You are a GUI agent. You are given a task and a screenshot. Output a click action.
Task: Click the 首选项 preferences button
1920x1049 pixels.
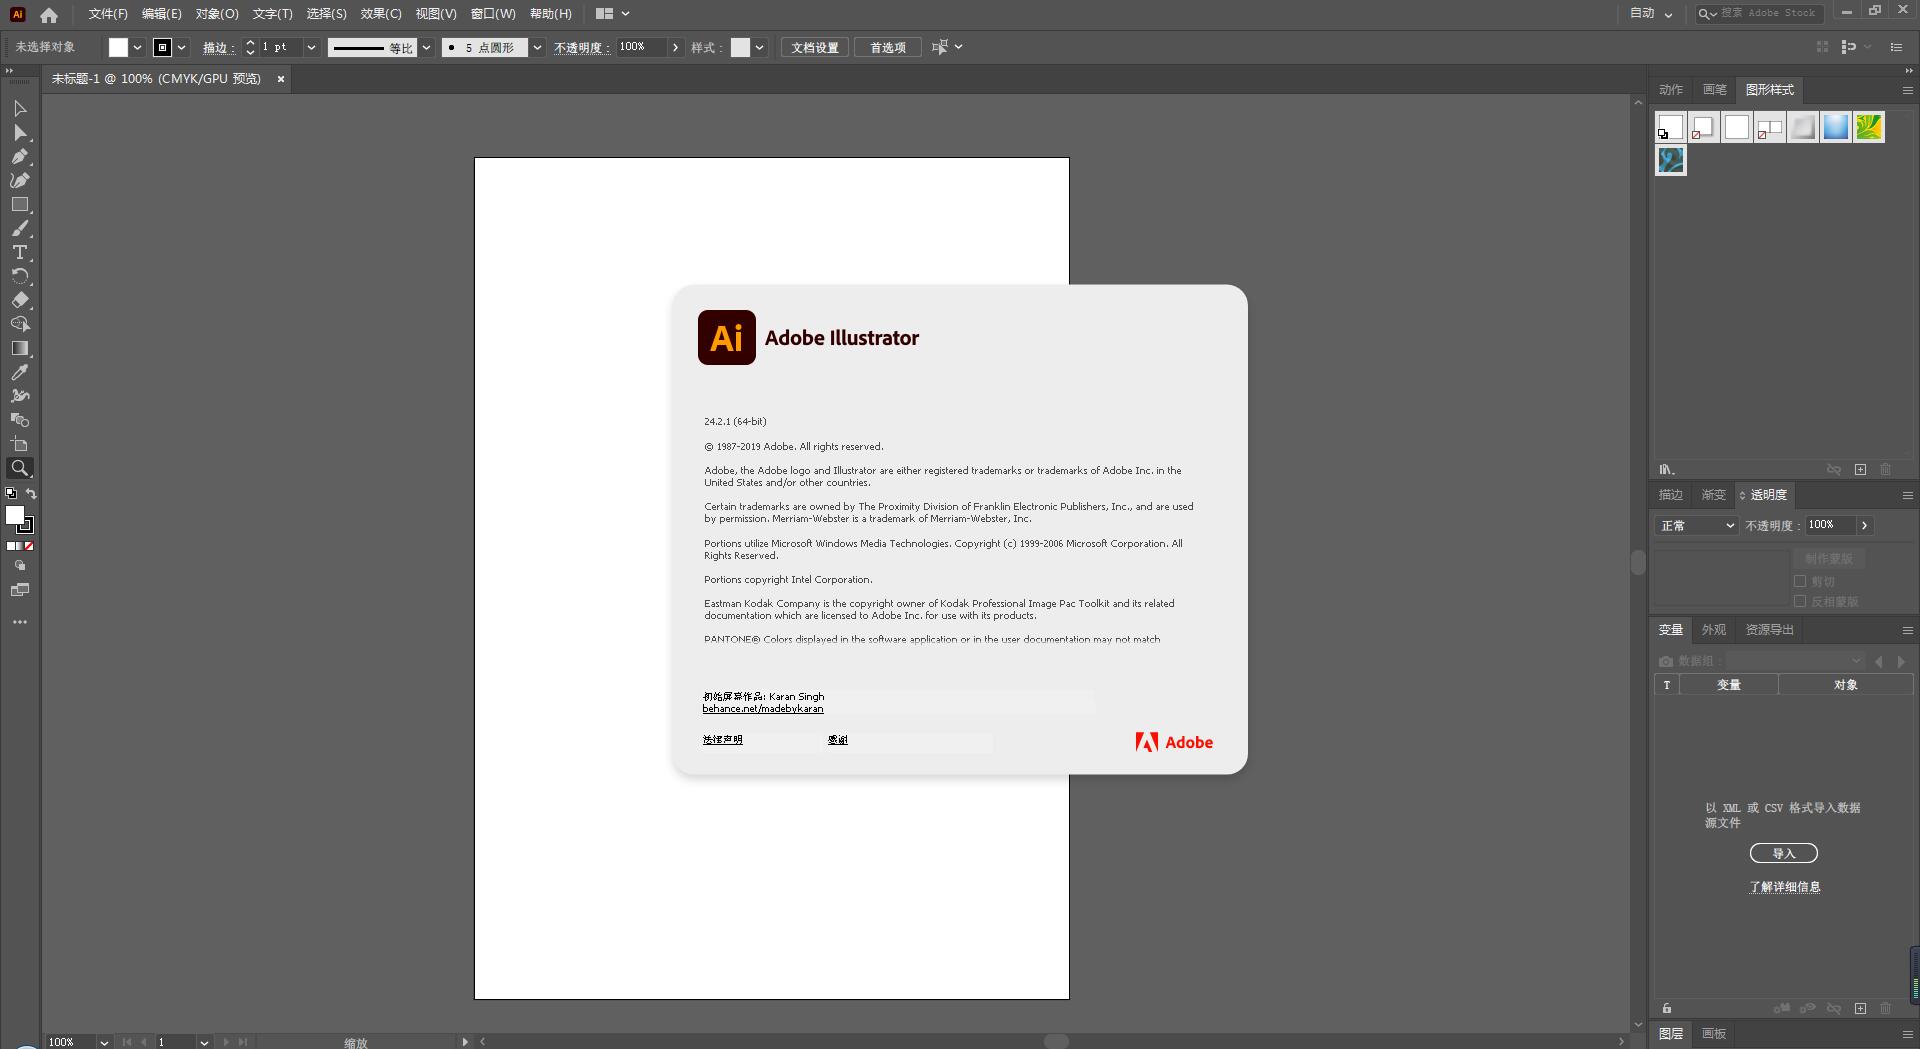(888, 47)
